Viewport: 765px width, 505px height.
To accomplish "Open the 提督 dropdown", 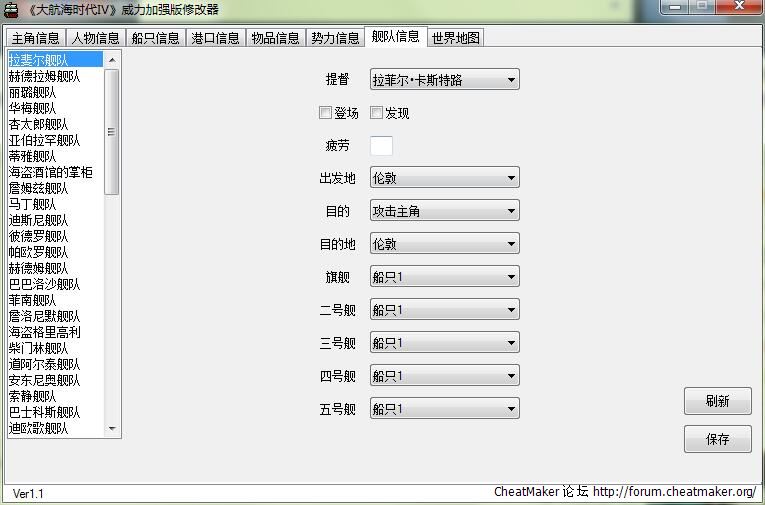I will 444,80.
